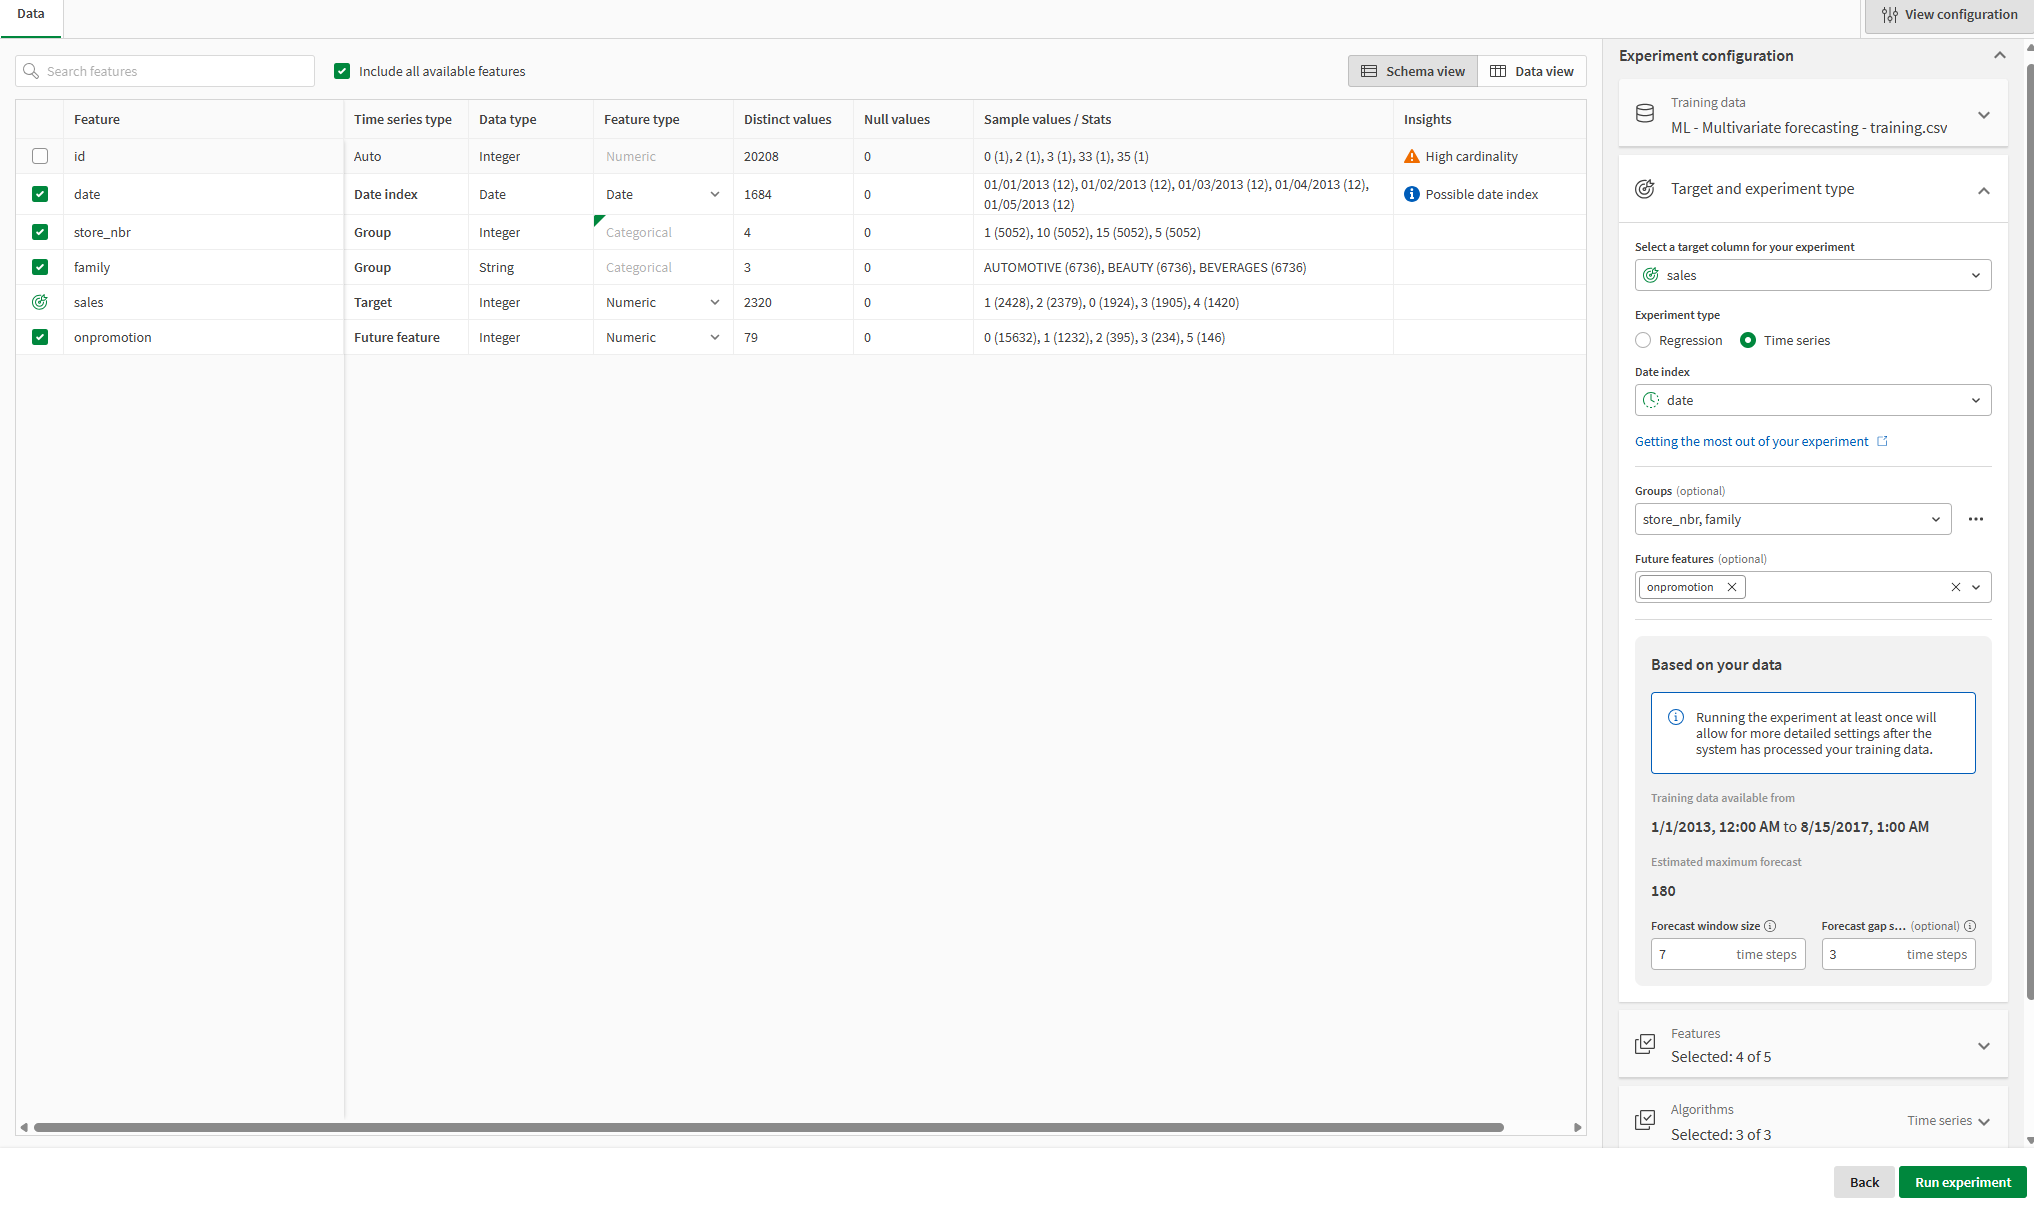
Task: Select the Regression experiment type radio button
Action: tap(1643, 340)
